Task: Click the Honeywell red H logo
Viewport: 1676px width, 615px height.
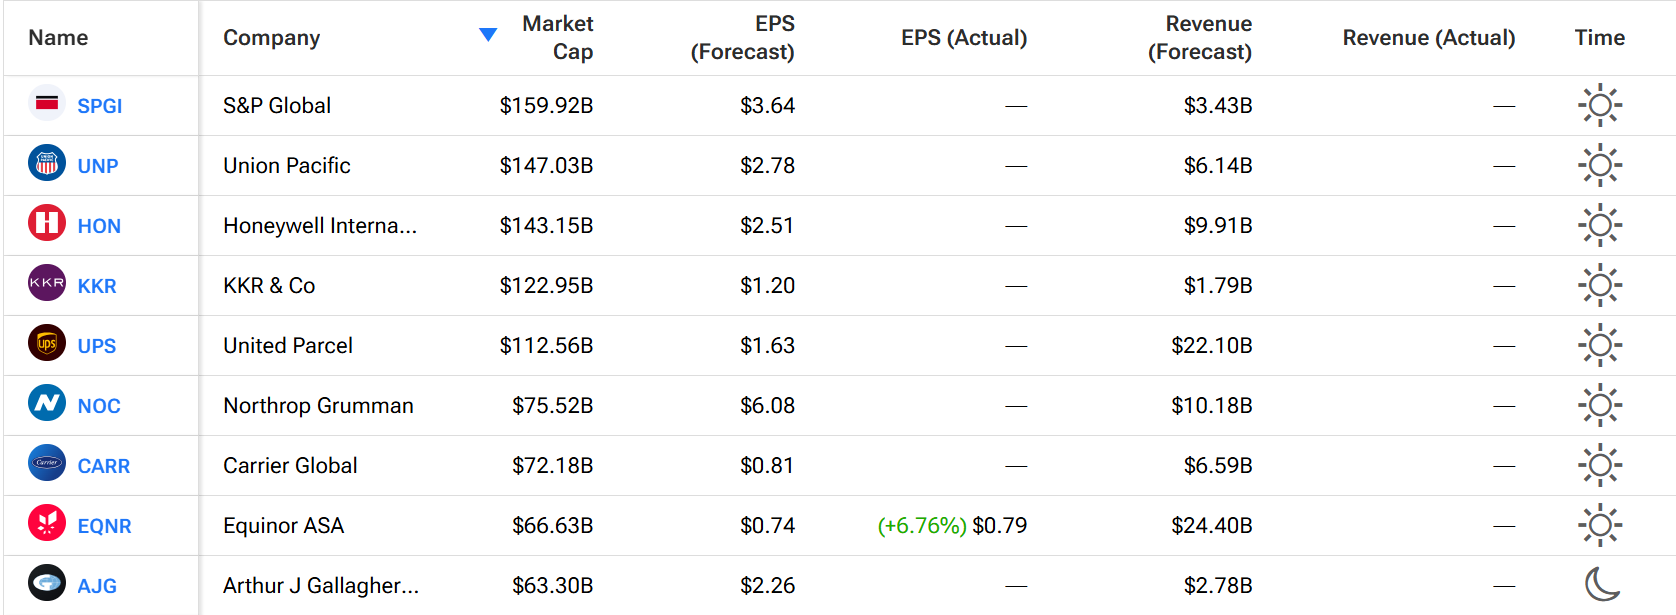Action: [47, 223]
